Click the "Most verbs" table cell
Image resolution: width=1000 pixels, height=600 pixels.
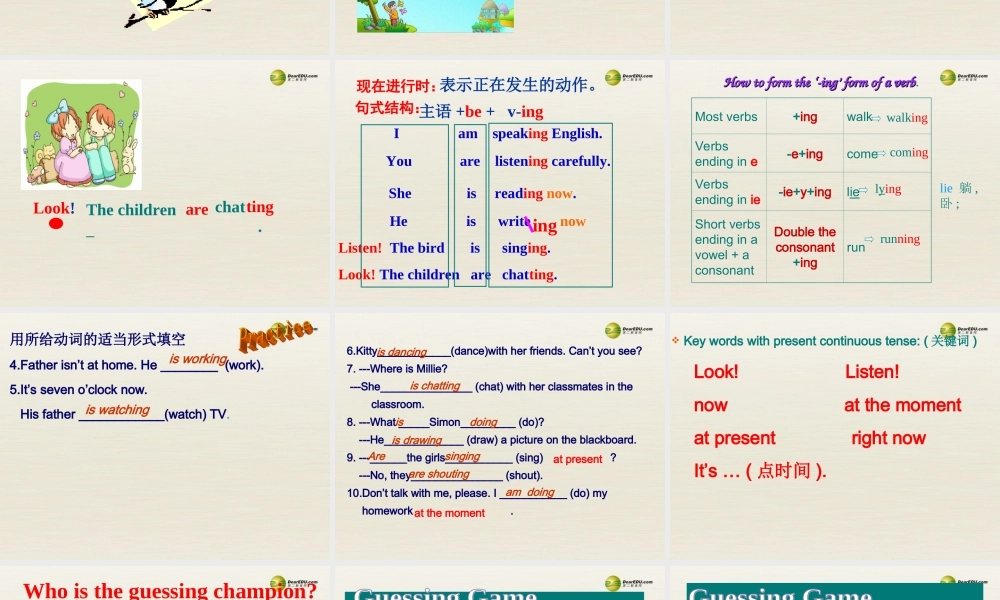pyautogui.click(x=727, y=117)
